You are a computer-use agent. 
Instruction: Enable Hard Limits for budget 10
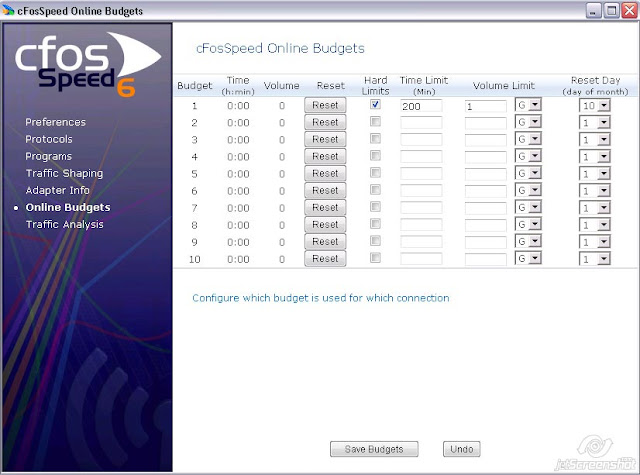click(x=375, y=258)
